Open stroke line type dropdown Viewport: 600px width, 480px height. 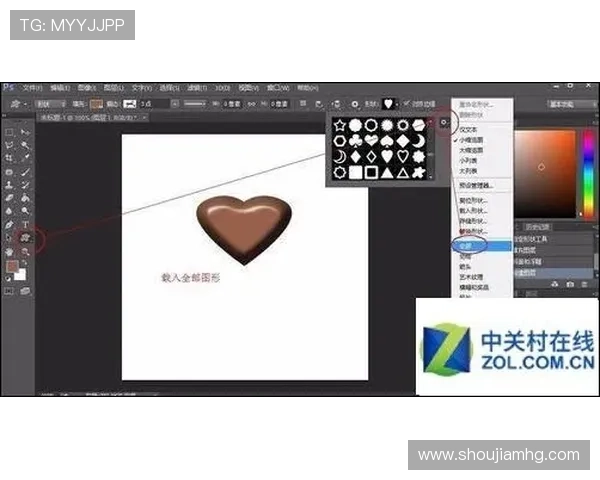(x=195, y=104)
